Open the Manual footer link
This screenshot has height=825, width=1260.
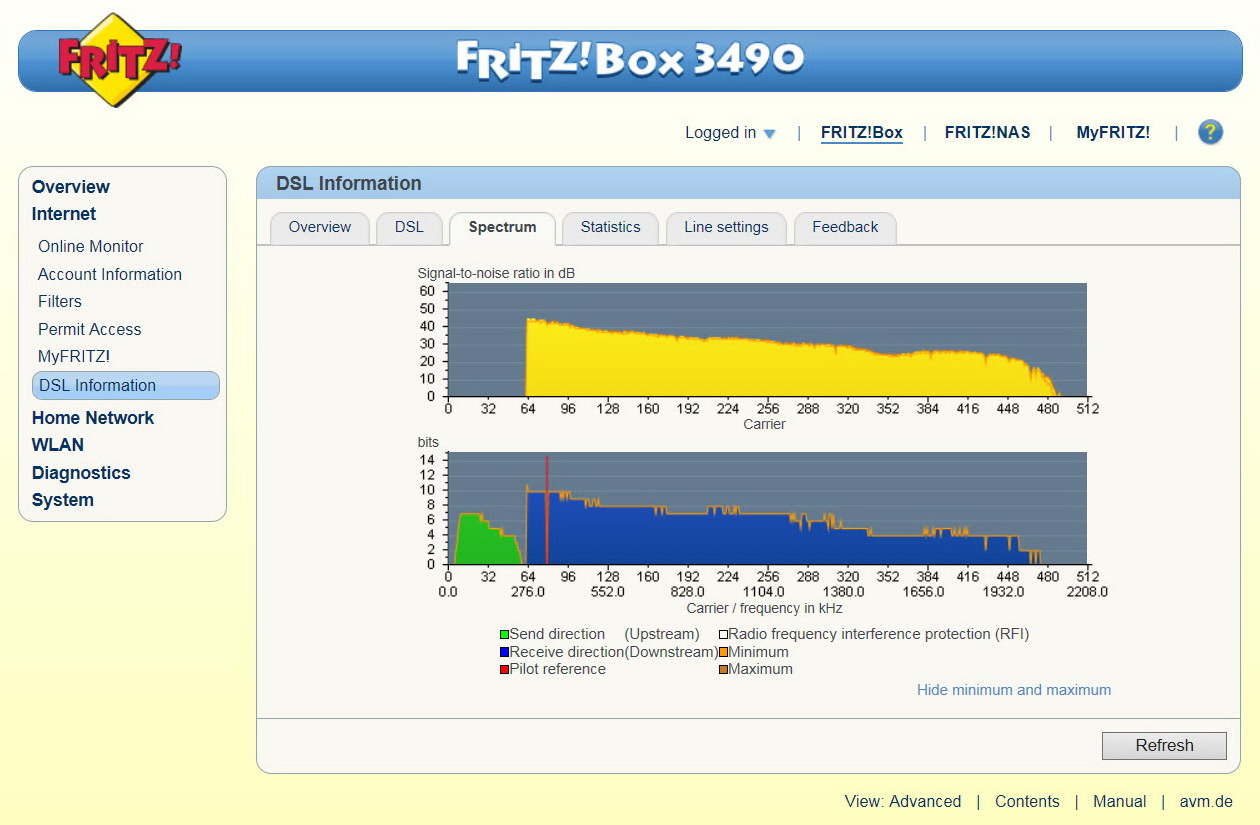click(1119, 801)
